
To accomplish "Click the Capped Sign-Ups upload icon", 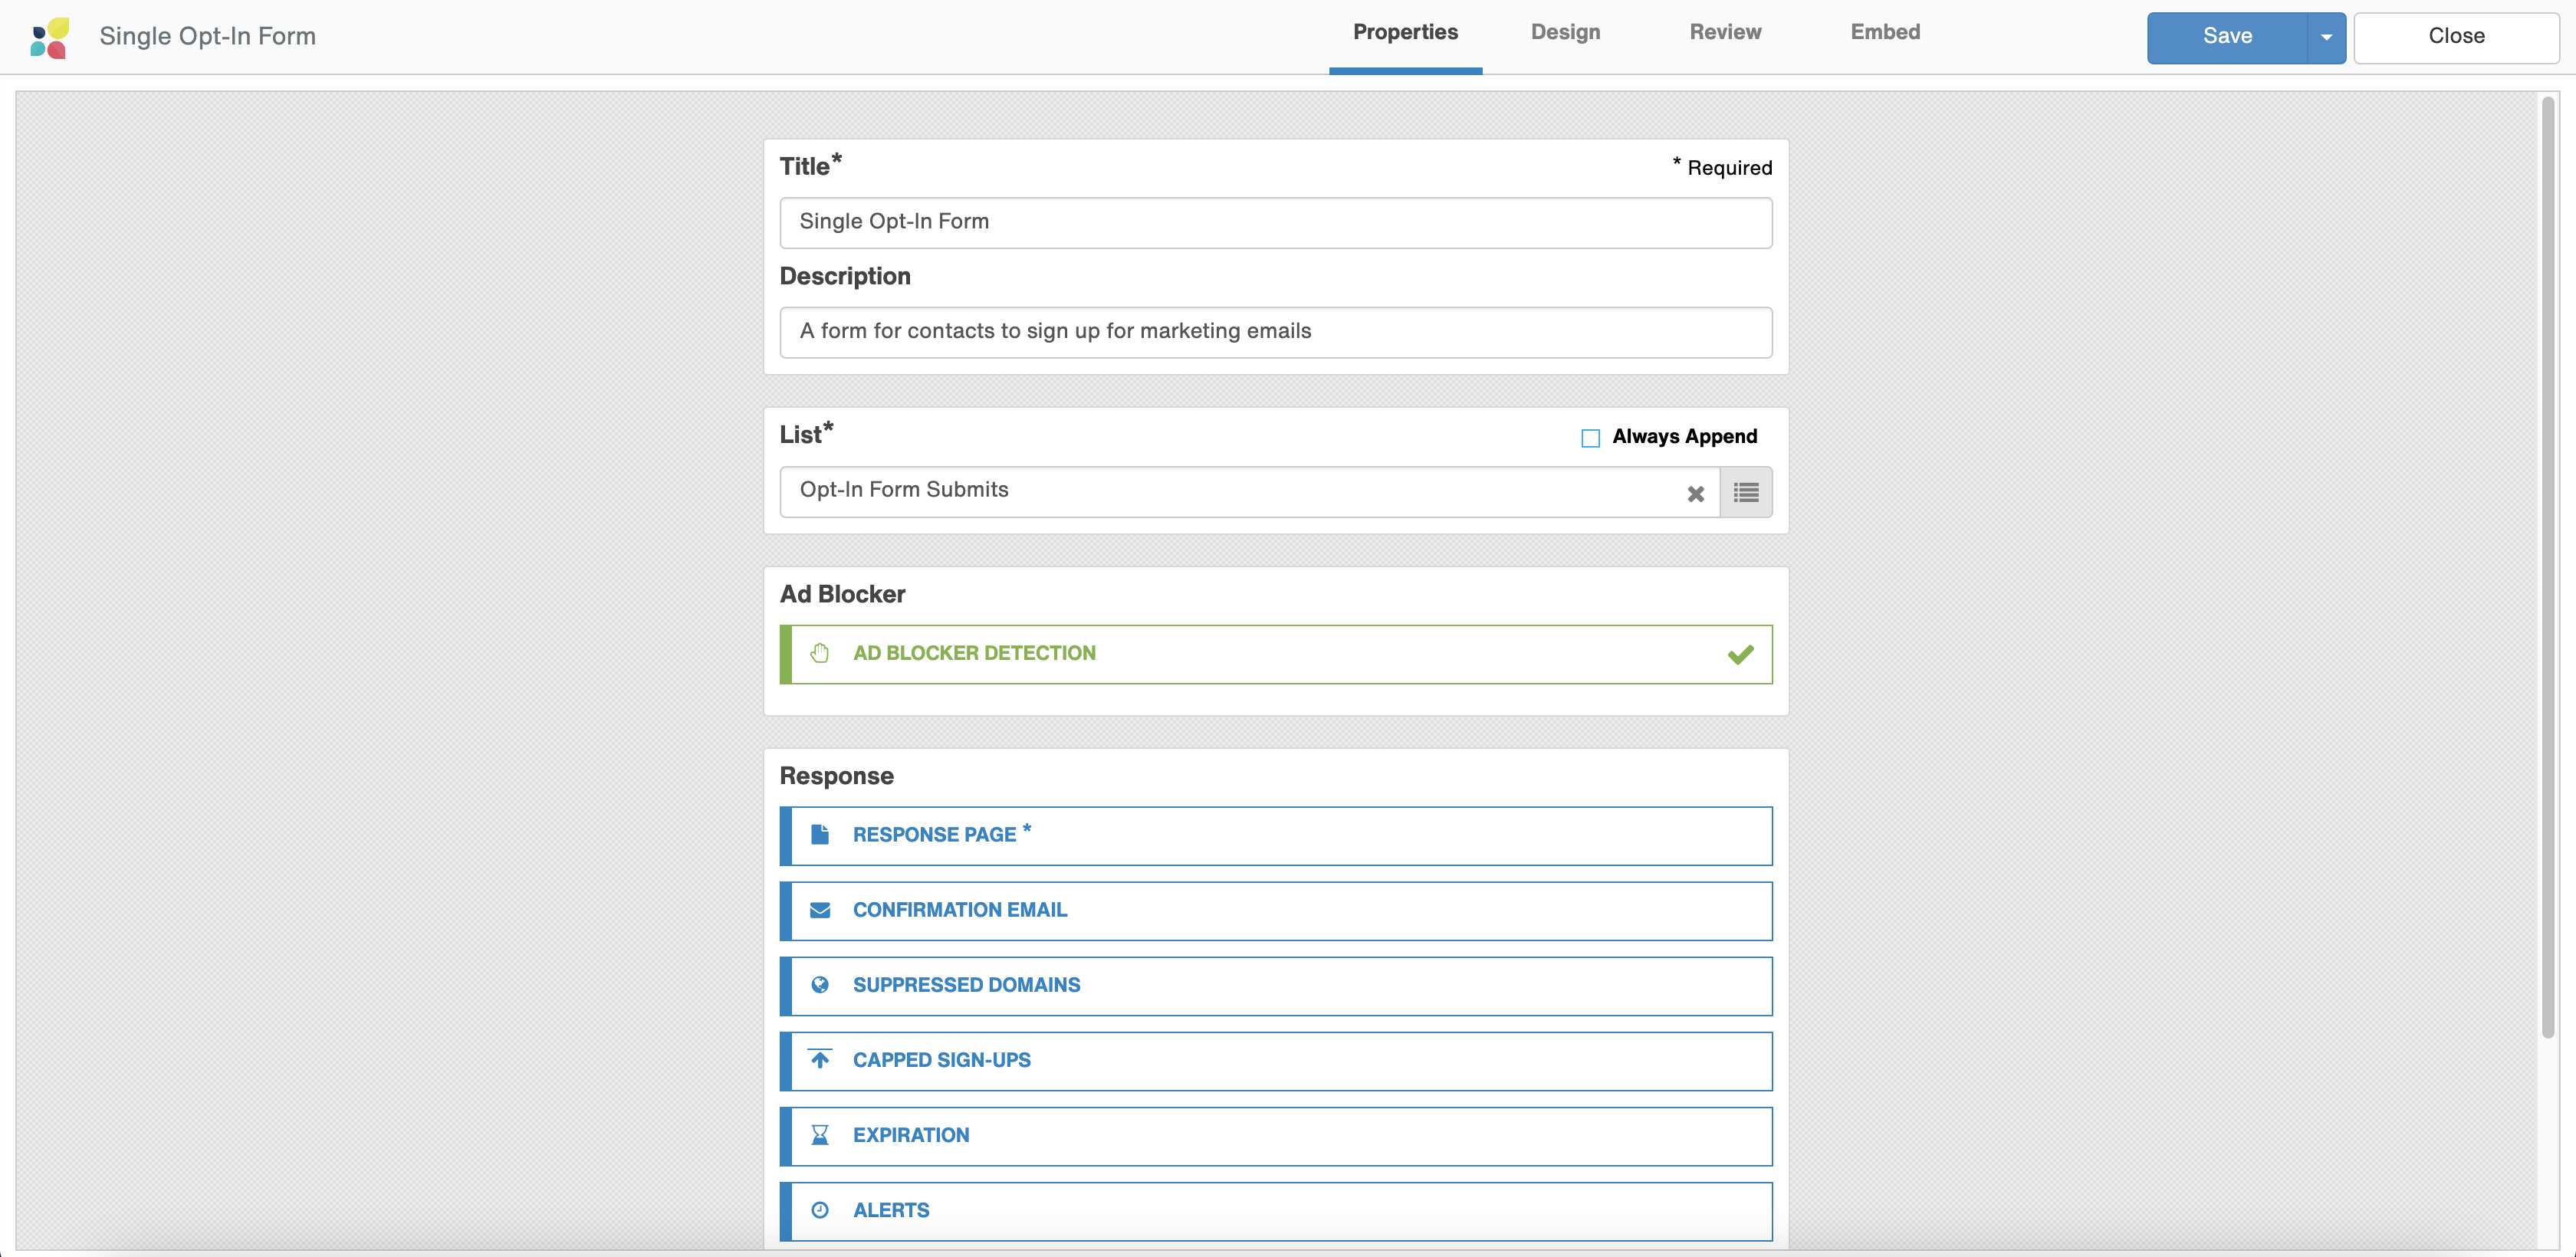I will pos(820,1060).
